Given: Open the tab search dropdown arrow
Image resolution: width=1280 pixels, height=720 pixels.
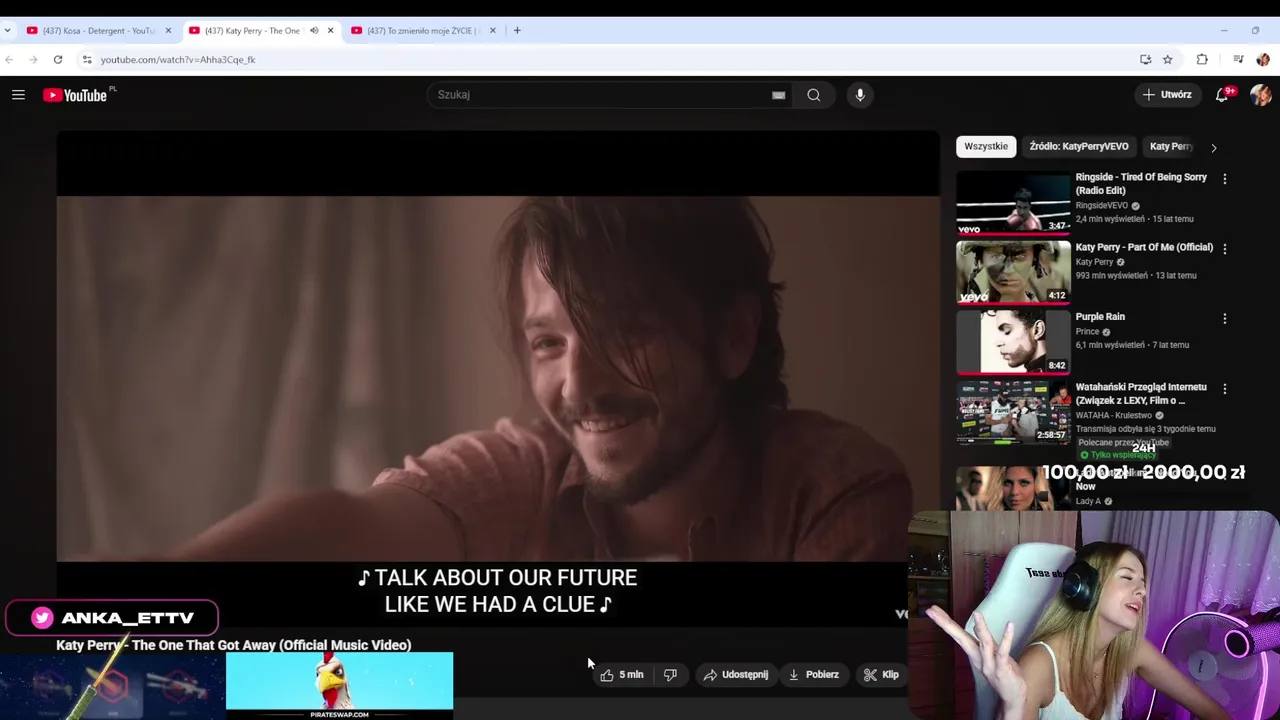Looking at the screenshot, I should pos(7,31).
